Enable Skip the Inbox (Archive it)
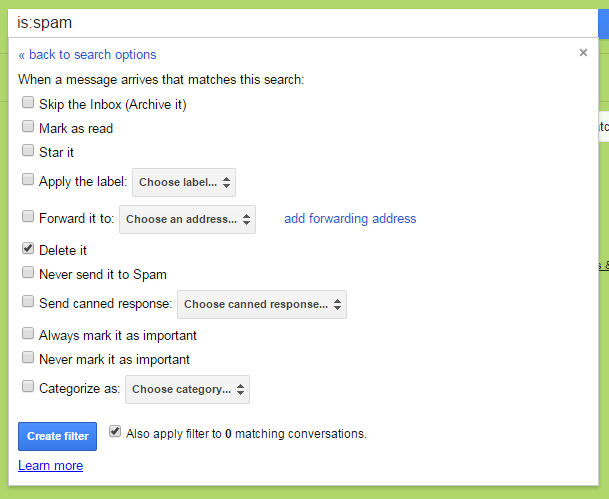Screen dimensions: 609x499 click(x=28, y=103)
